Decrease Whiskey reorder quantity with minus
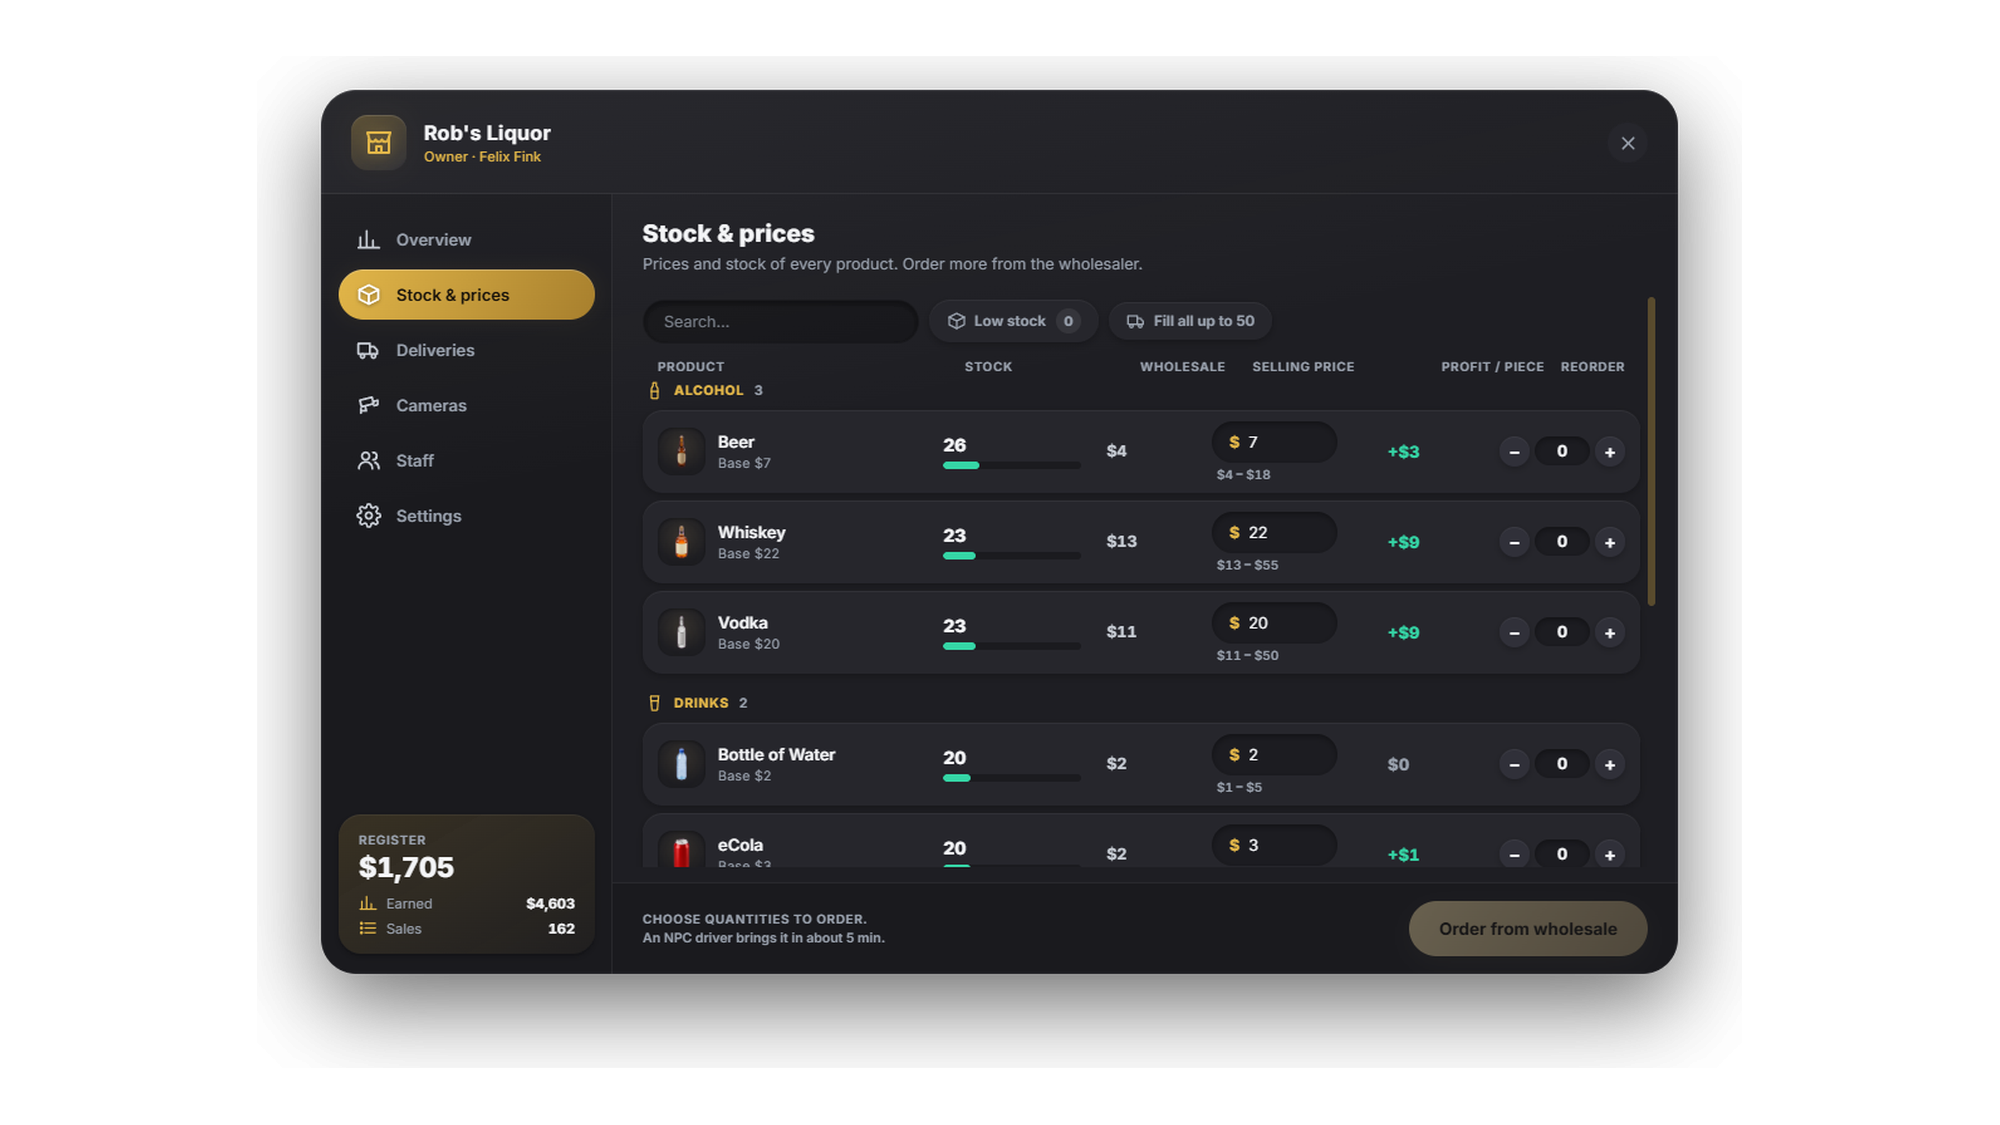Image resolution: width=2000 pixels, height=1125 pixels. point(1514,542)
